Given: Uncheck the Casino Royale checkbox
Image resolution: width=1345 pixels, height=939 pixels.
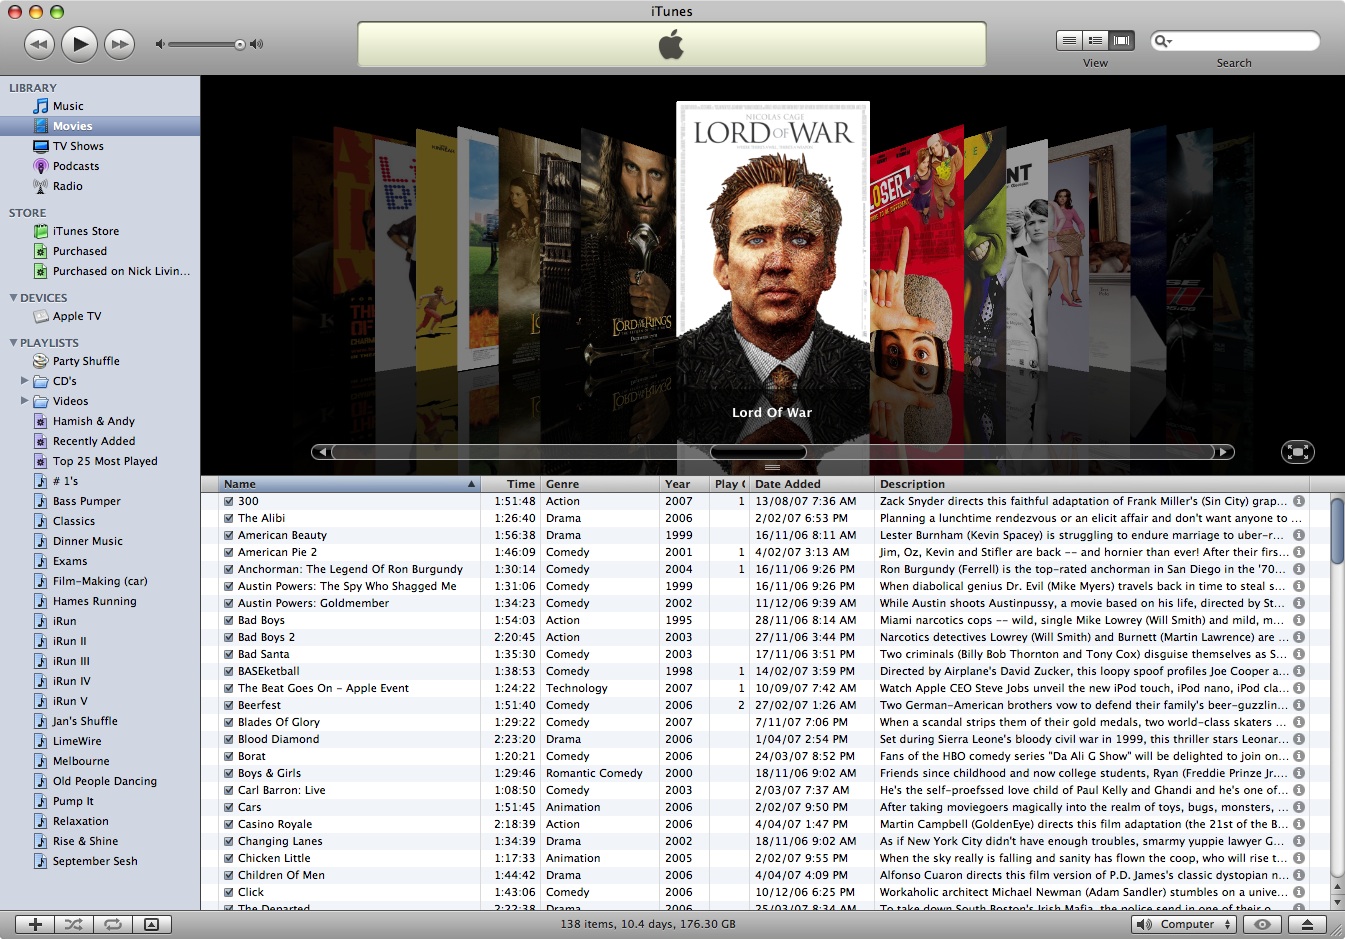Looking at the screenshot, I should click(x=229, y=824).
